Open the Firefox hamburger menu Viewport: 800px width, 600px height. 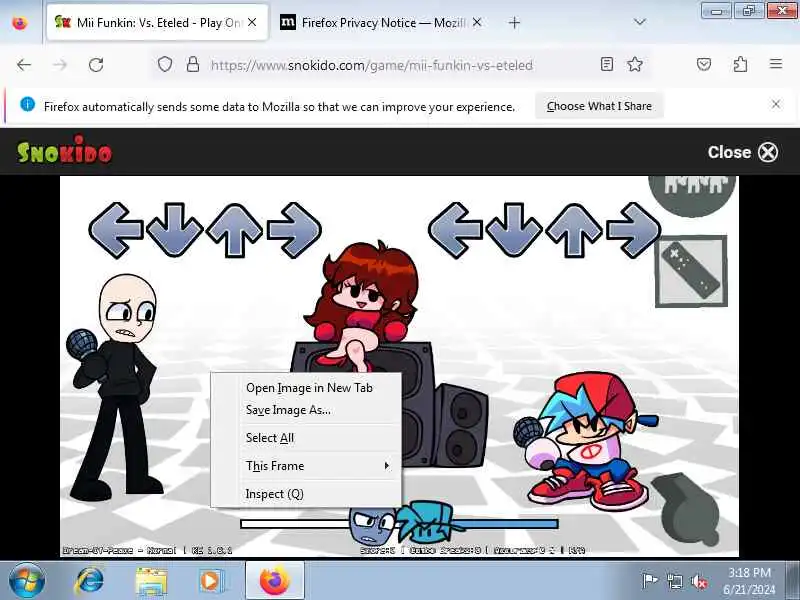(x=776, y=64)
